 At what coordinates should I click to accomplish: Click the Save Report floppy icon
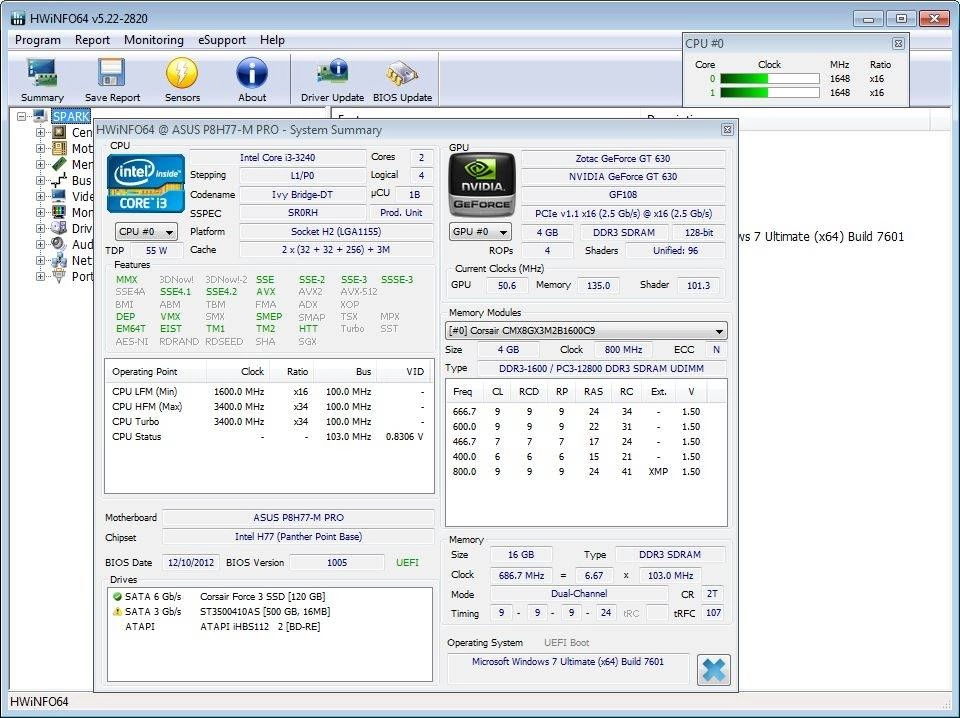(x=112, y=73)
